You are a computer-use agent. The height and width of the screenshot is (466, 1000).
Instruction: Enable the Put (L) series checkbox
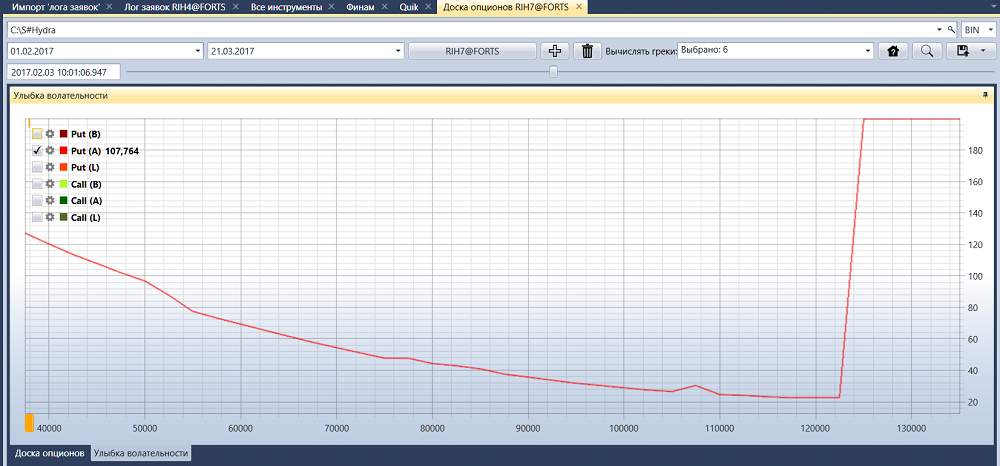[x=37, y=167]
